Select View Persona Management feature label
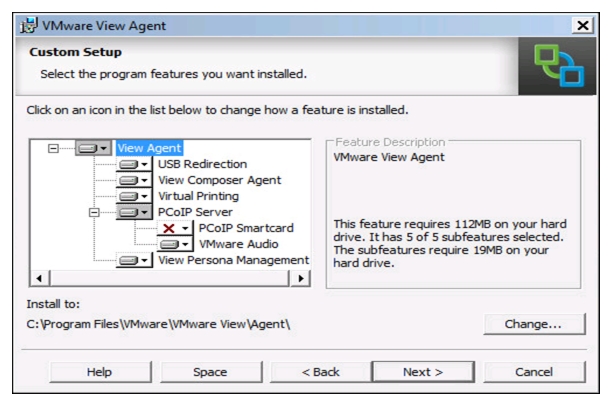This screenshot has height=407, width=613. (x=233, y=260)
